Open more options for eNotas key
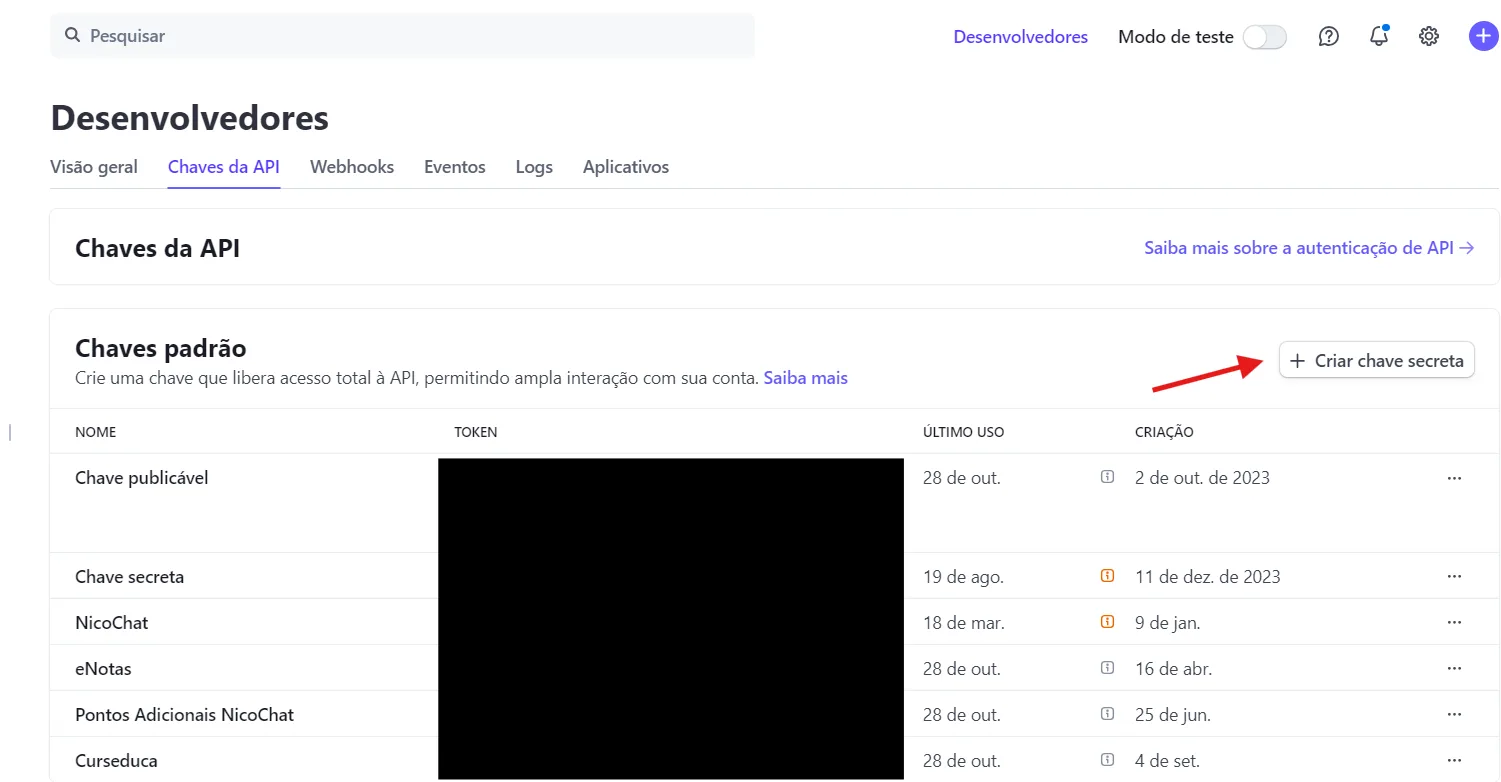The image size is (1501, 782). click(x=1455, y=668)
